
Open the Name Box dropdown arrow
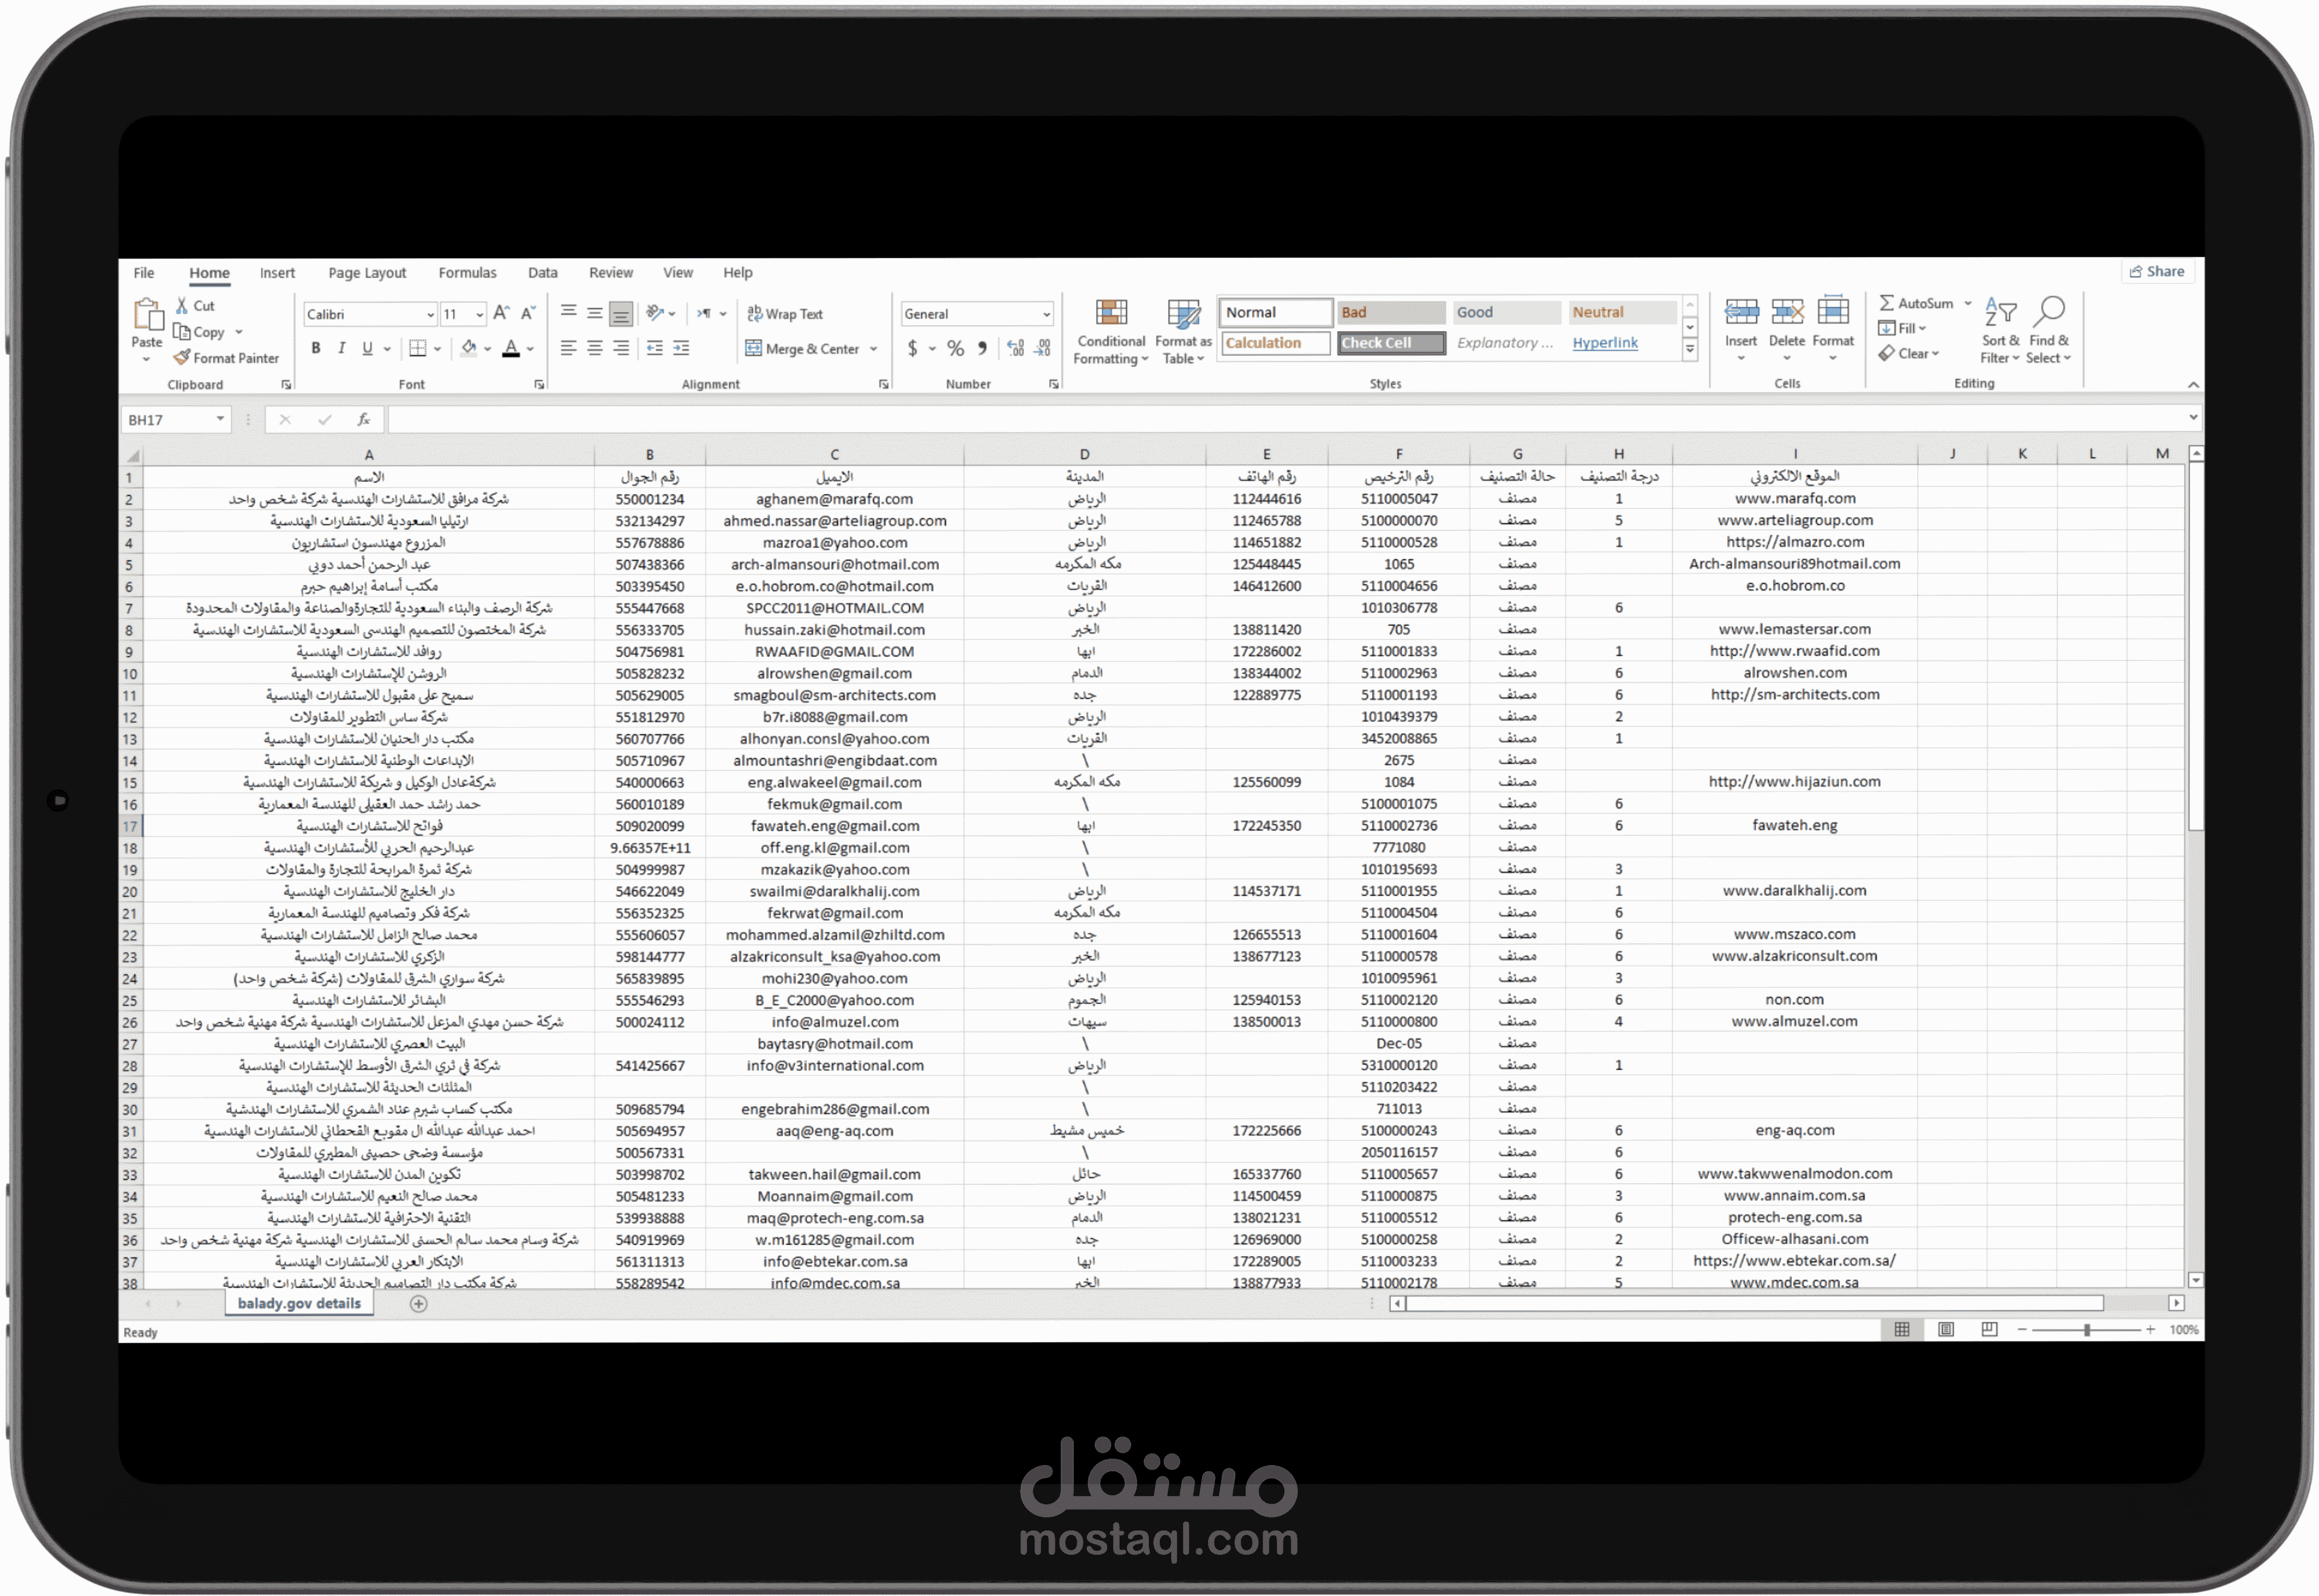pyautogui.click(x=220, y=420)
